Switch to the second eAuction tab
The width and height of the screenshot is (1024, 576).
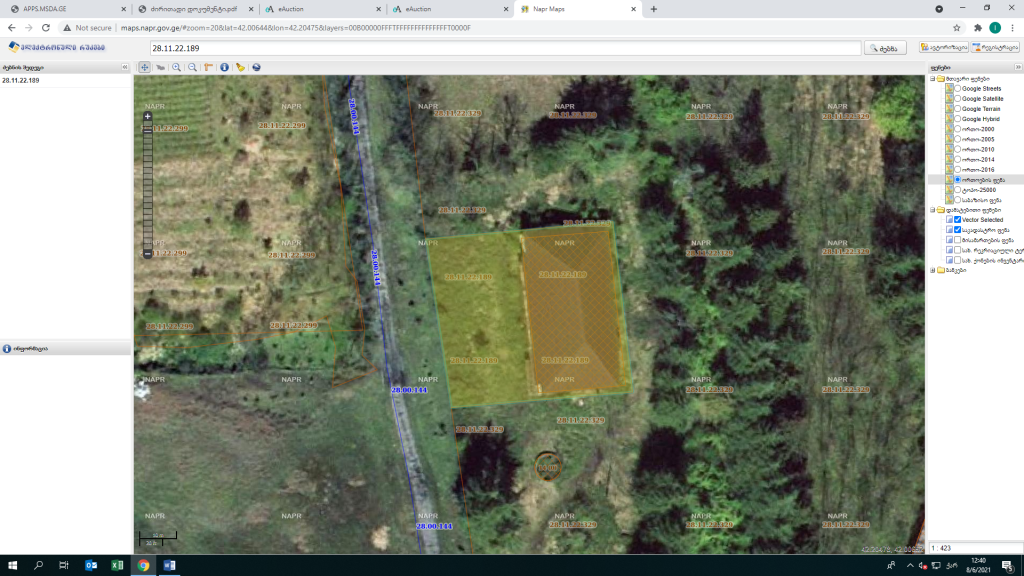pos(450,9)
